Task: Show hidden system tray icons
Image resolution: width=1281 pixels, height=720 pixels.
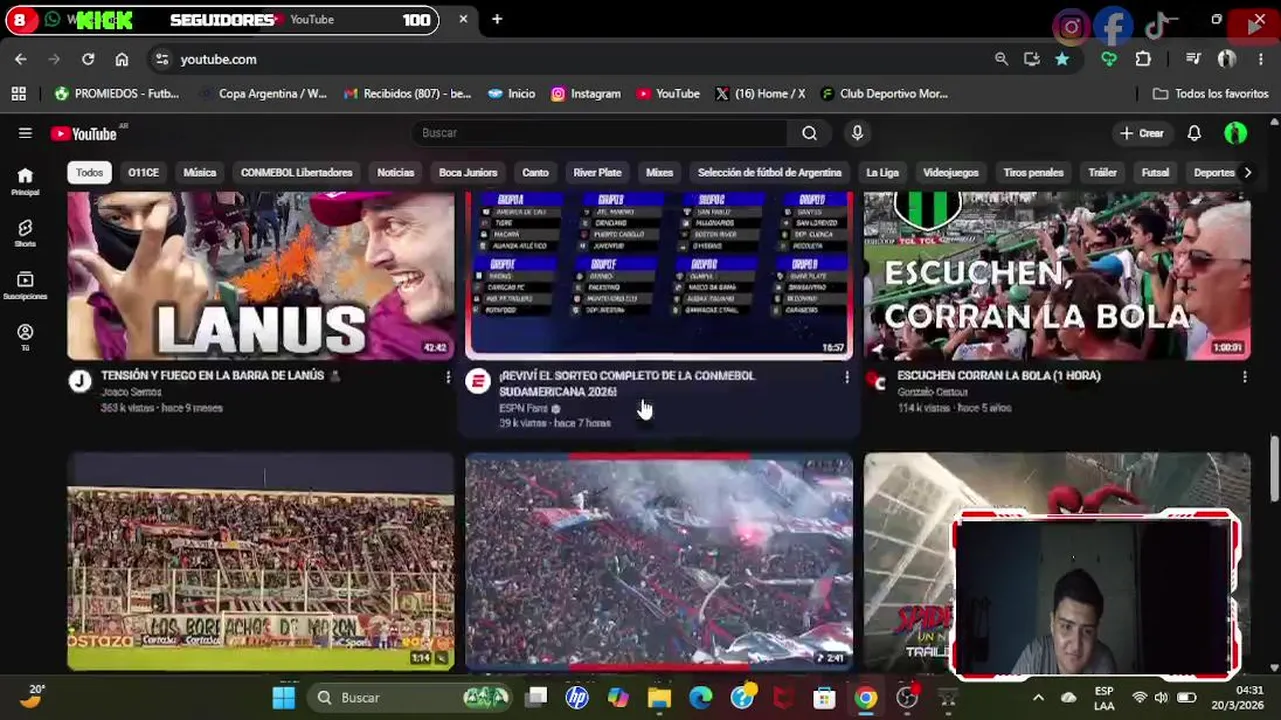Action: pyautogui.click(x=1038, y=697)
